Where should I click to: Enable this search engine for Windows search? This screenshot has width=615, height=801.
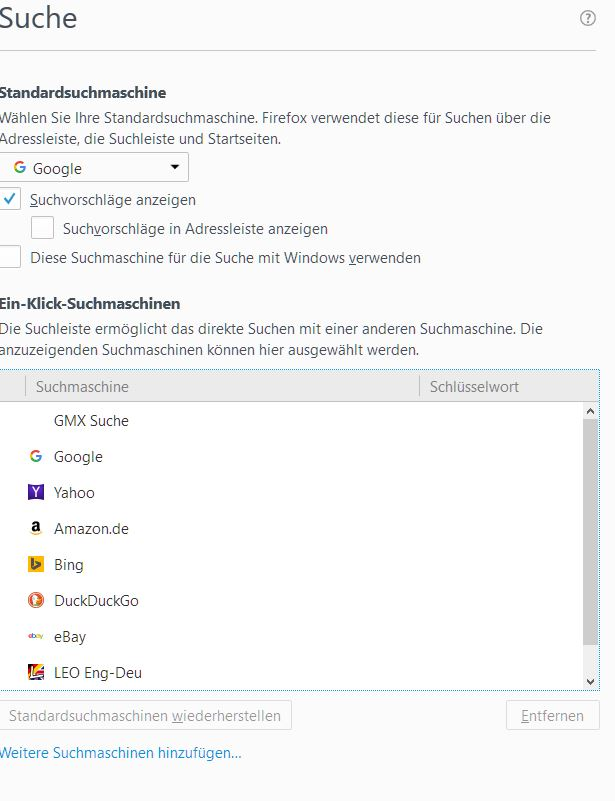(x=10, y=256)
